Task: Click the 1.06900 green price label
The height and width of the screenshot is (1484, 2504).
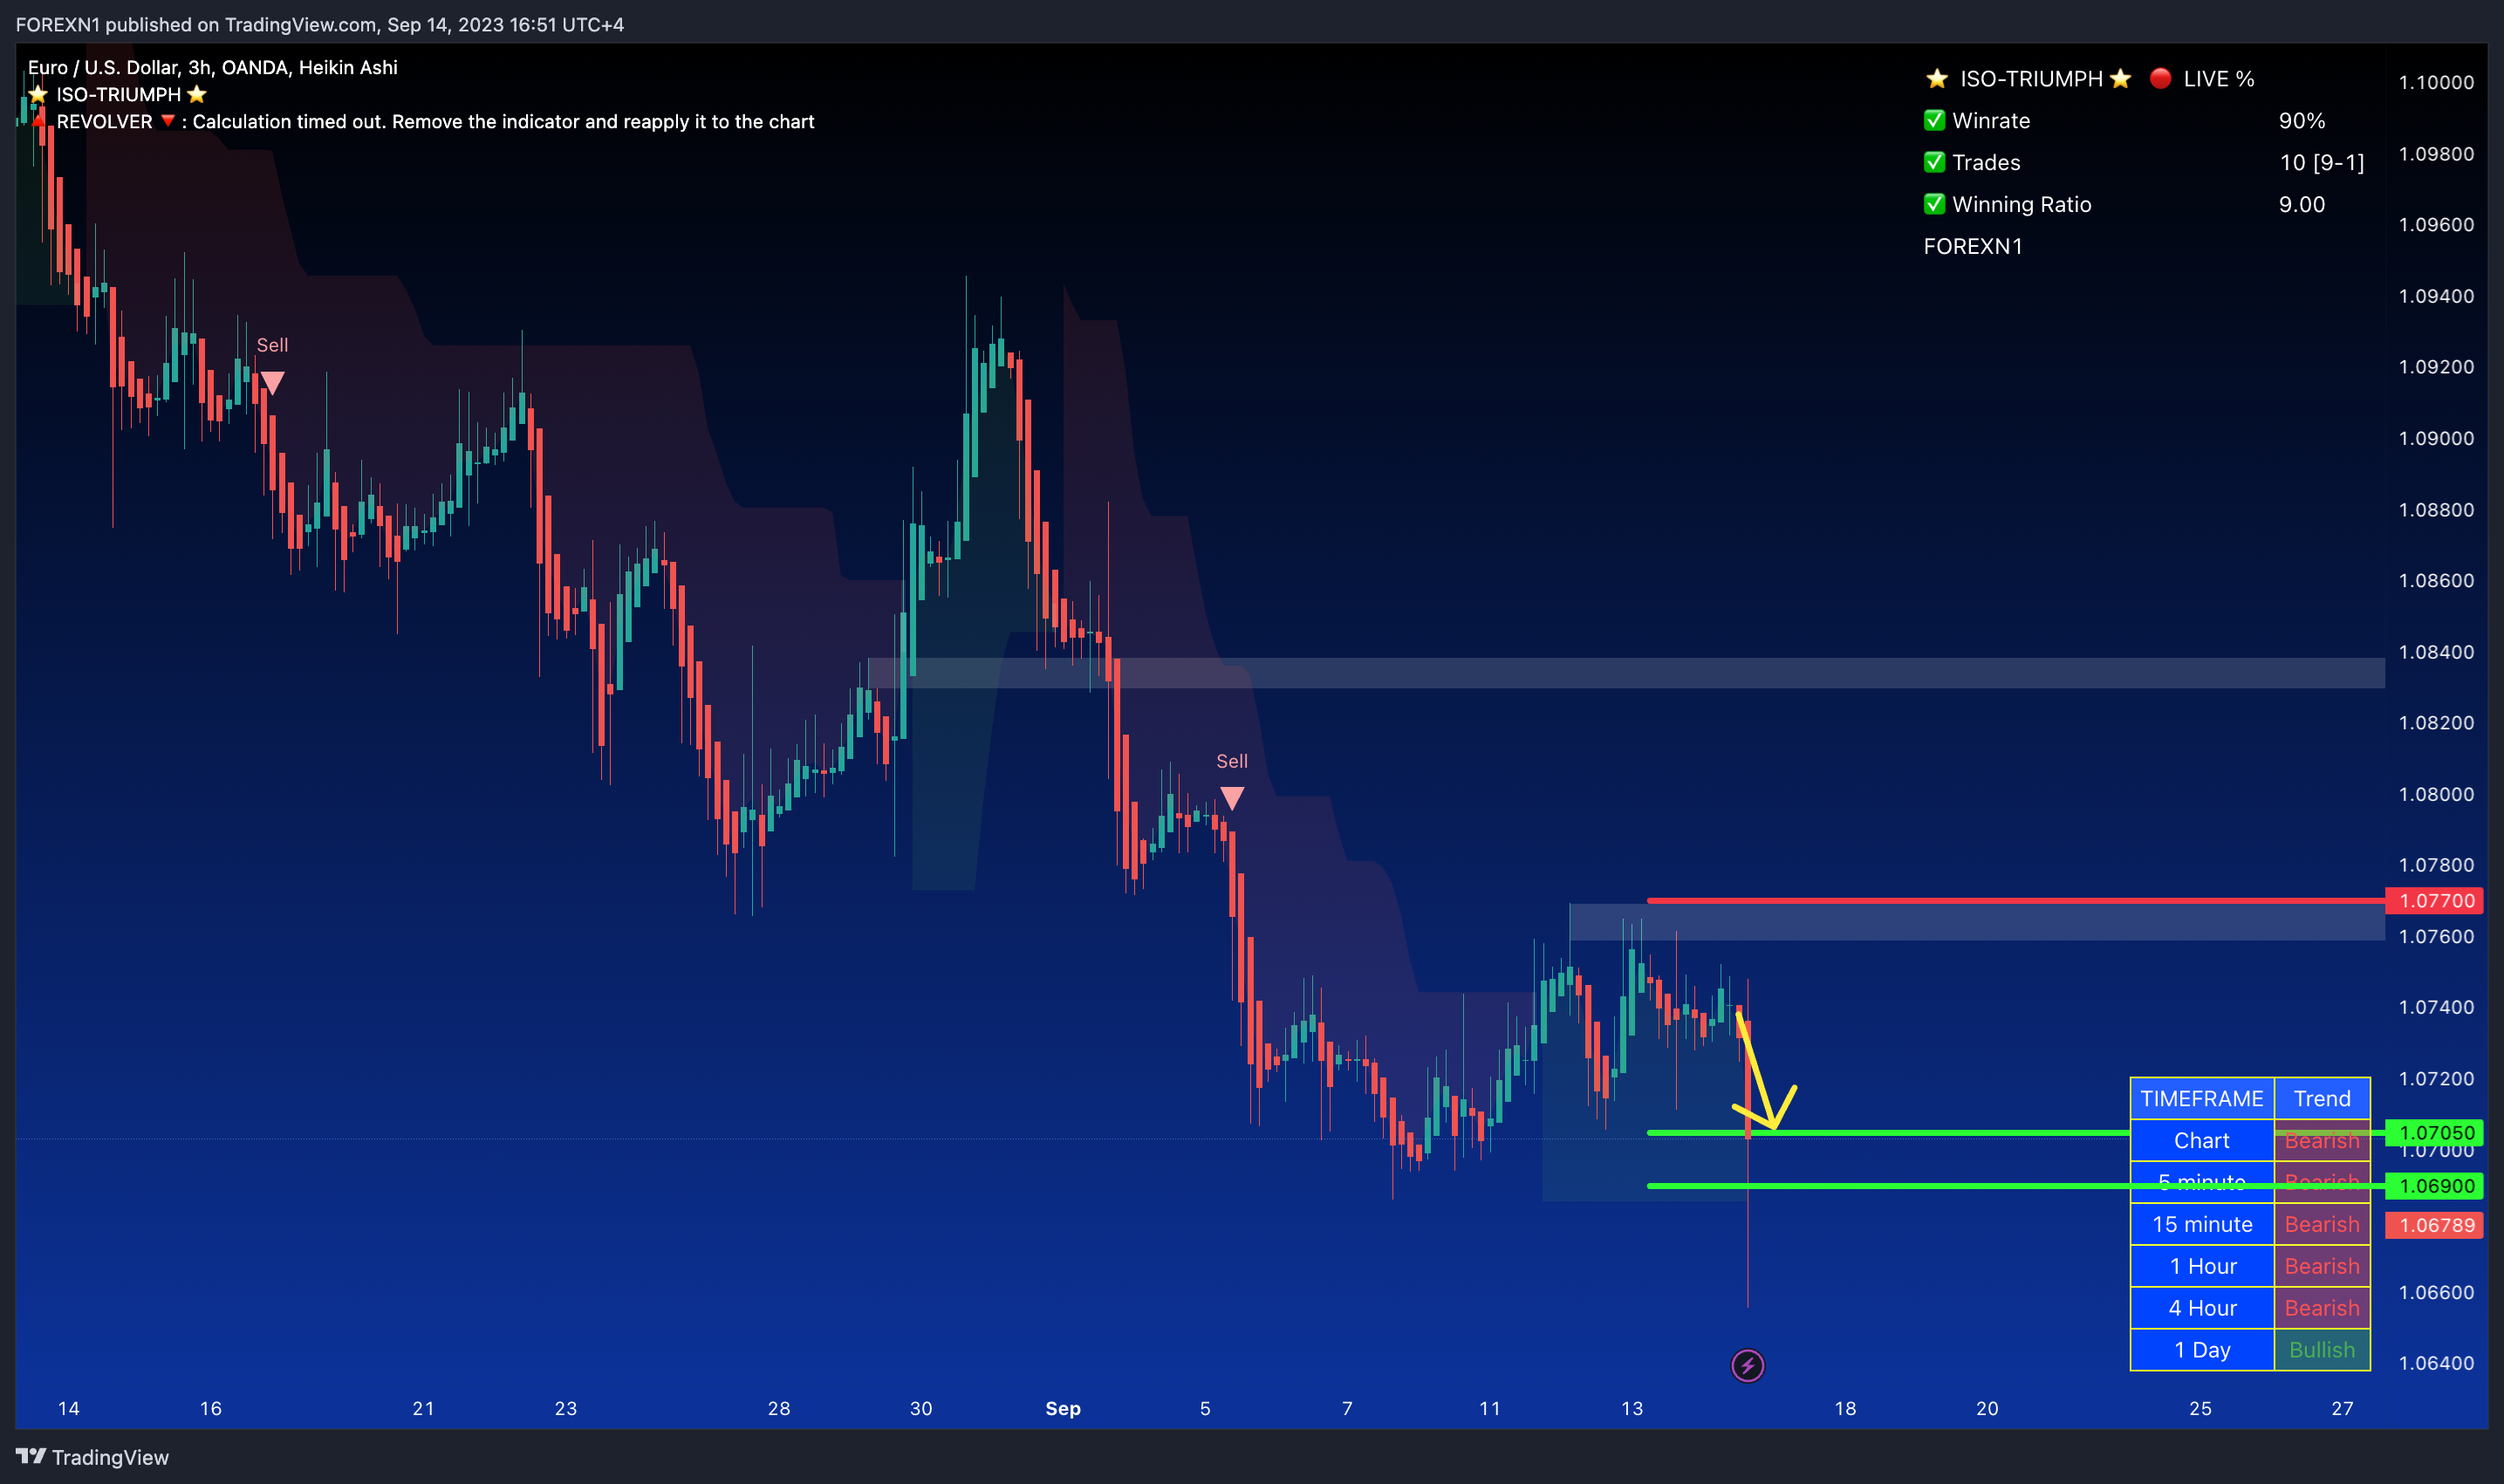Action: pos(2434,1186)
